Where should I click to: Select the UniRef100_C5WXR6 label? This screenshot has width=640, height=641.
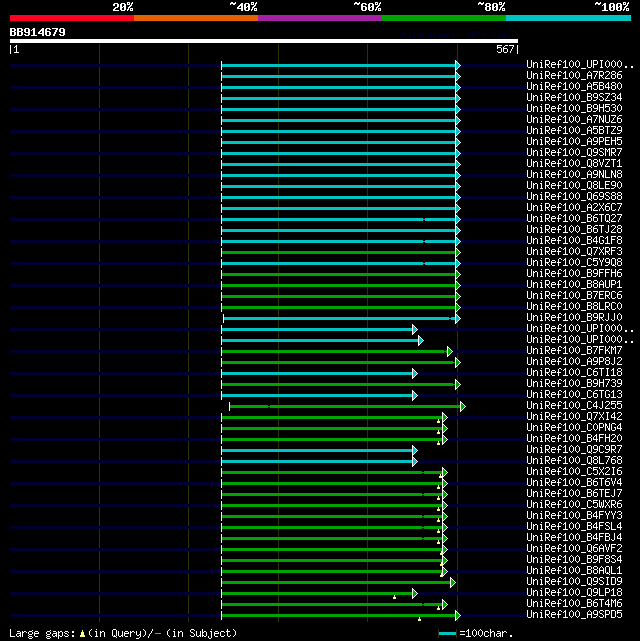(x=574, y=505)
